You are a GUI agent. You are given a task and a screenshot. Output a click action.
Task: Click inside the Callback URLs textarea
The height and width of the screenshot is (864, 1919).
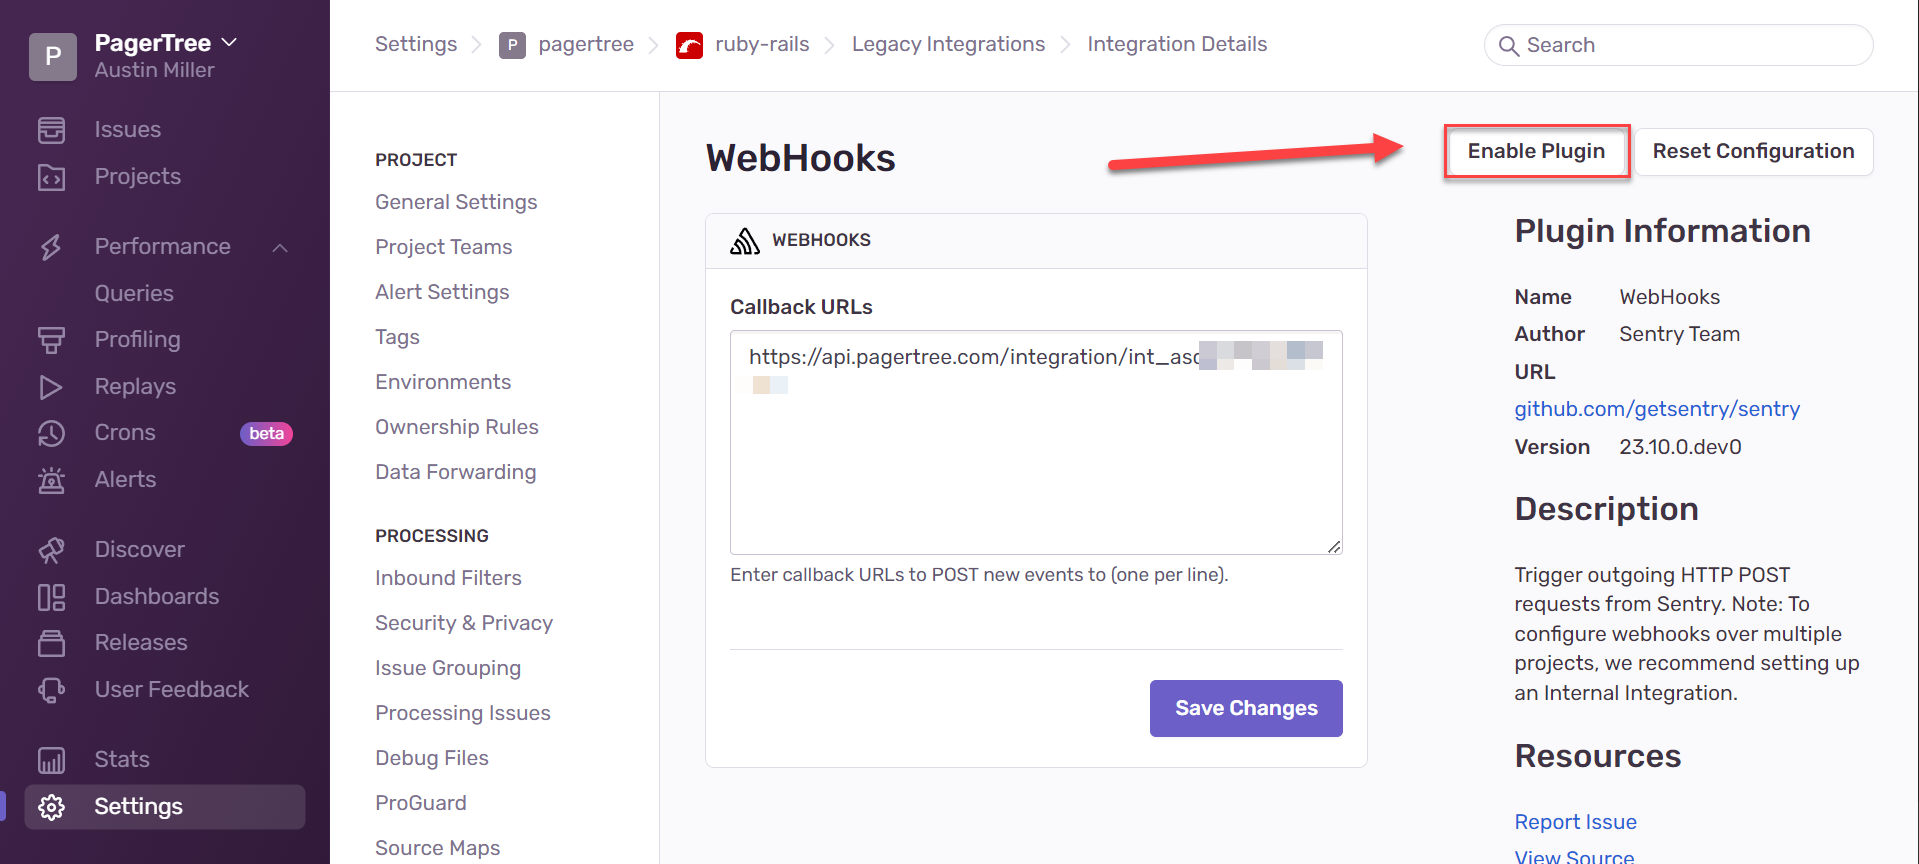1036,442
